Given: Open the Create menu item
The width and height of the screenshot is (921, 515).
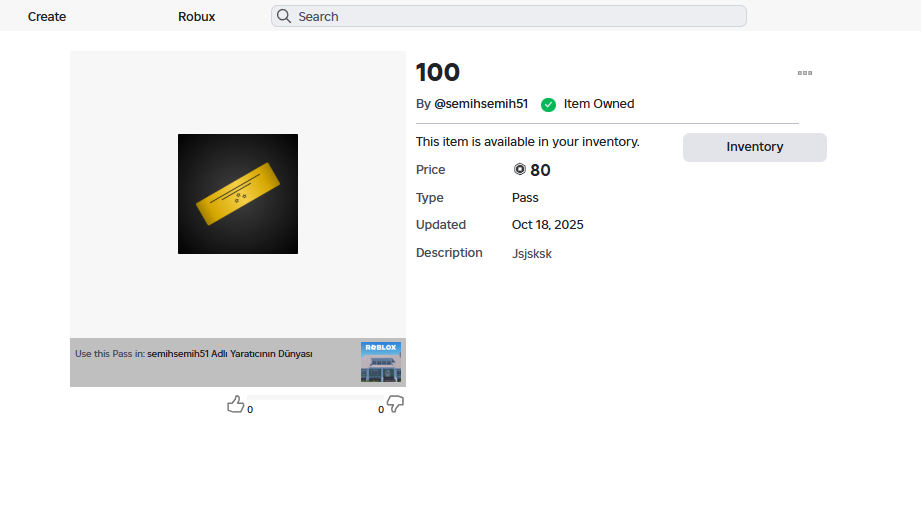Looking at the screenshot, I should (x=47, y=16).
